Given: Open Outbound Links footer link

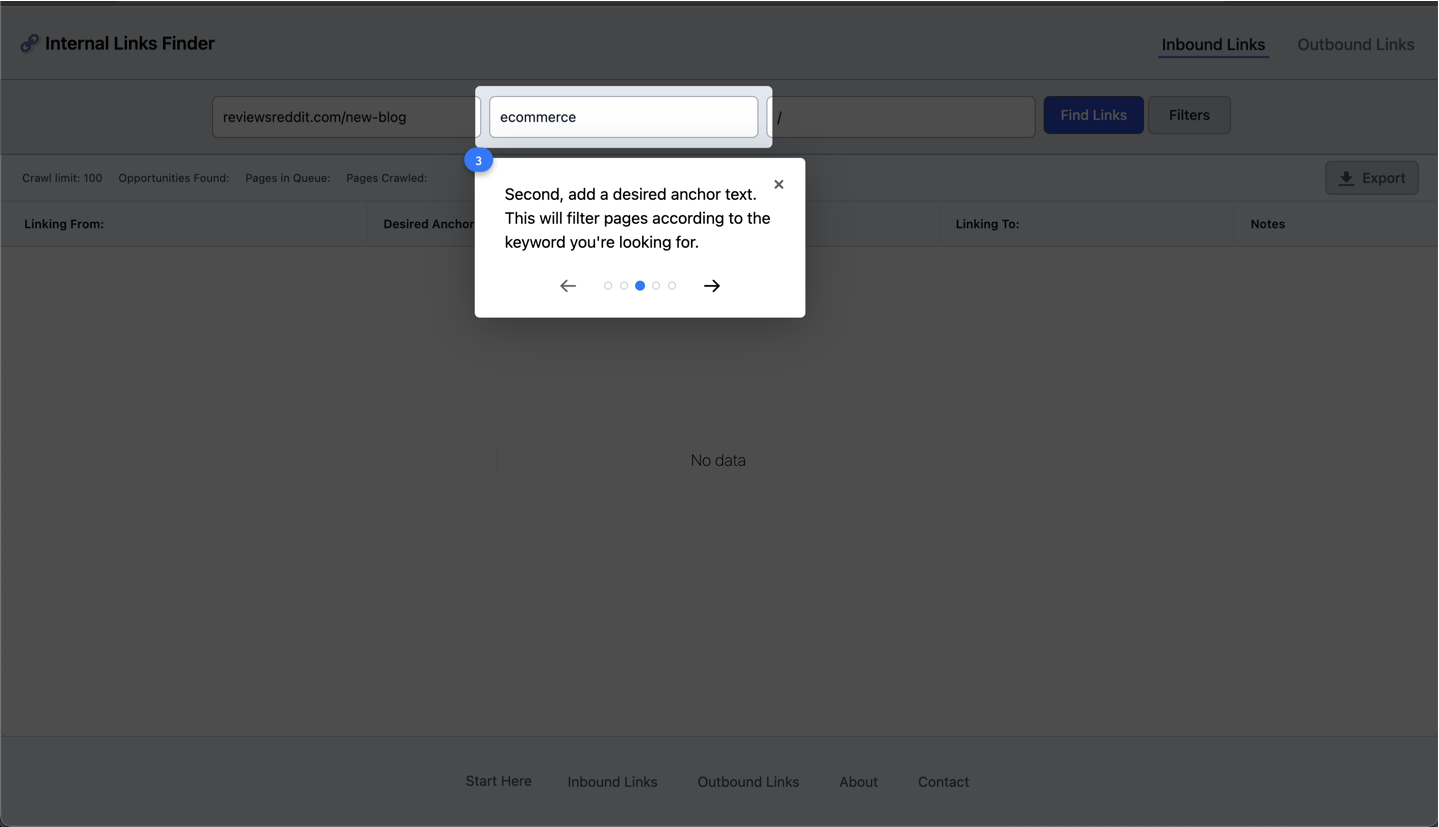Looking at the screenshot, I should [748, 782].
